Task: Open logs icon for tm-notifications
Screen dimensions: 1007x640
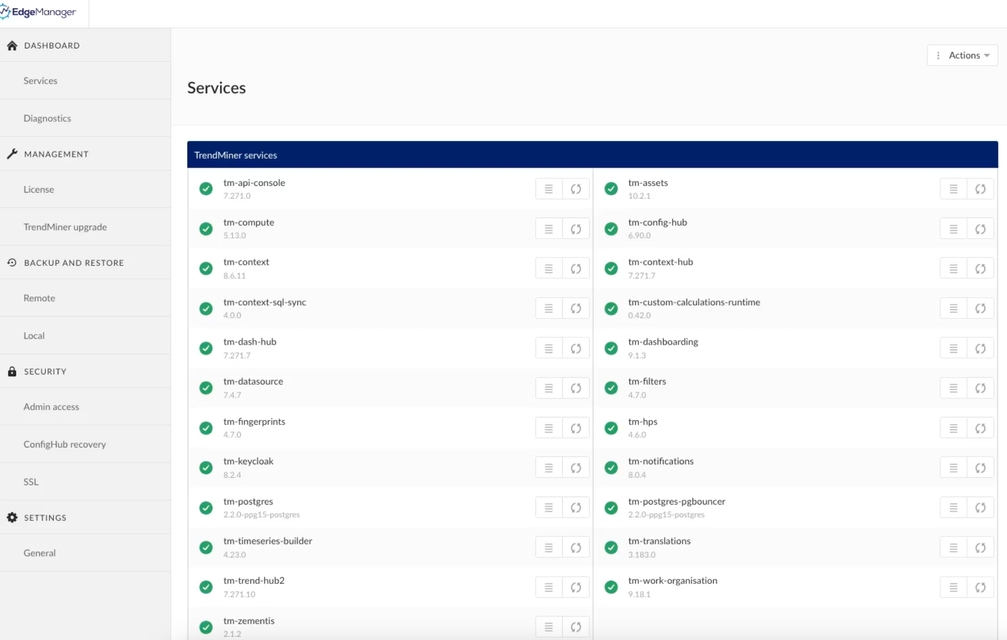Action: (x=953, y=468)
